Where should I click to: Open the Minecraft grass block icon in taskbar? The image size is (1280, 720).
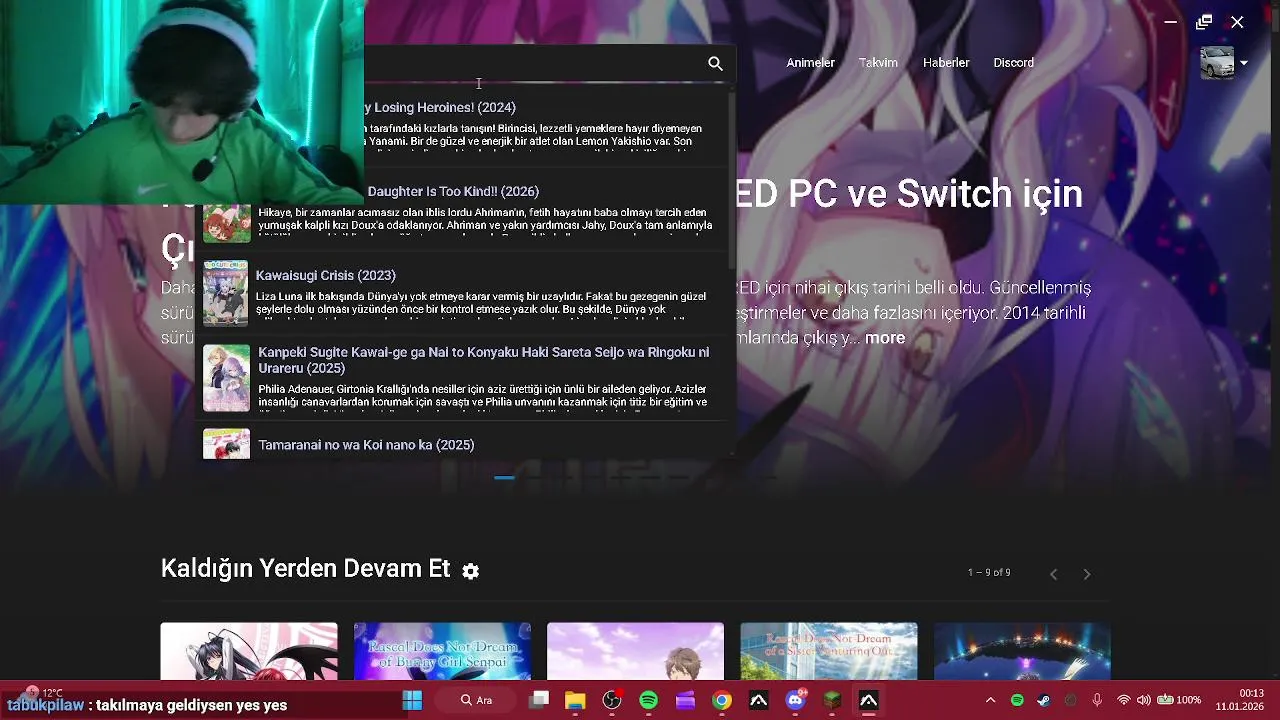[832, 700]
